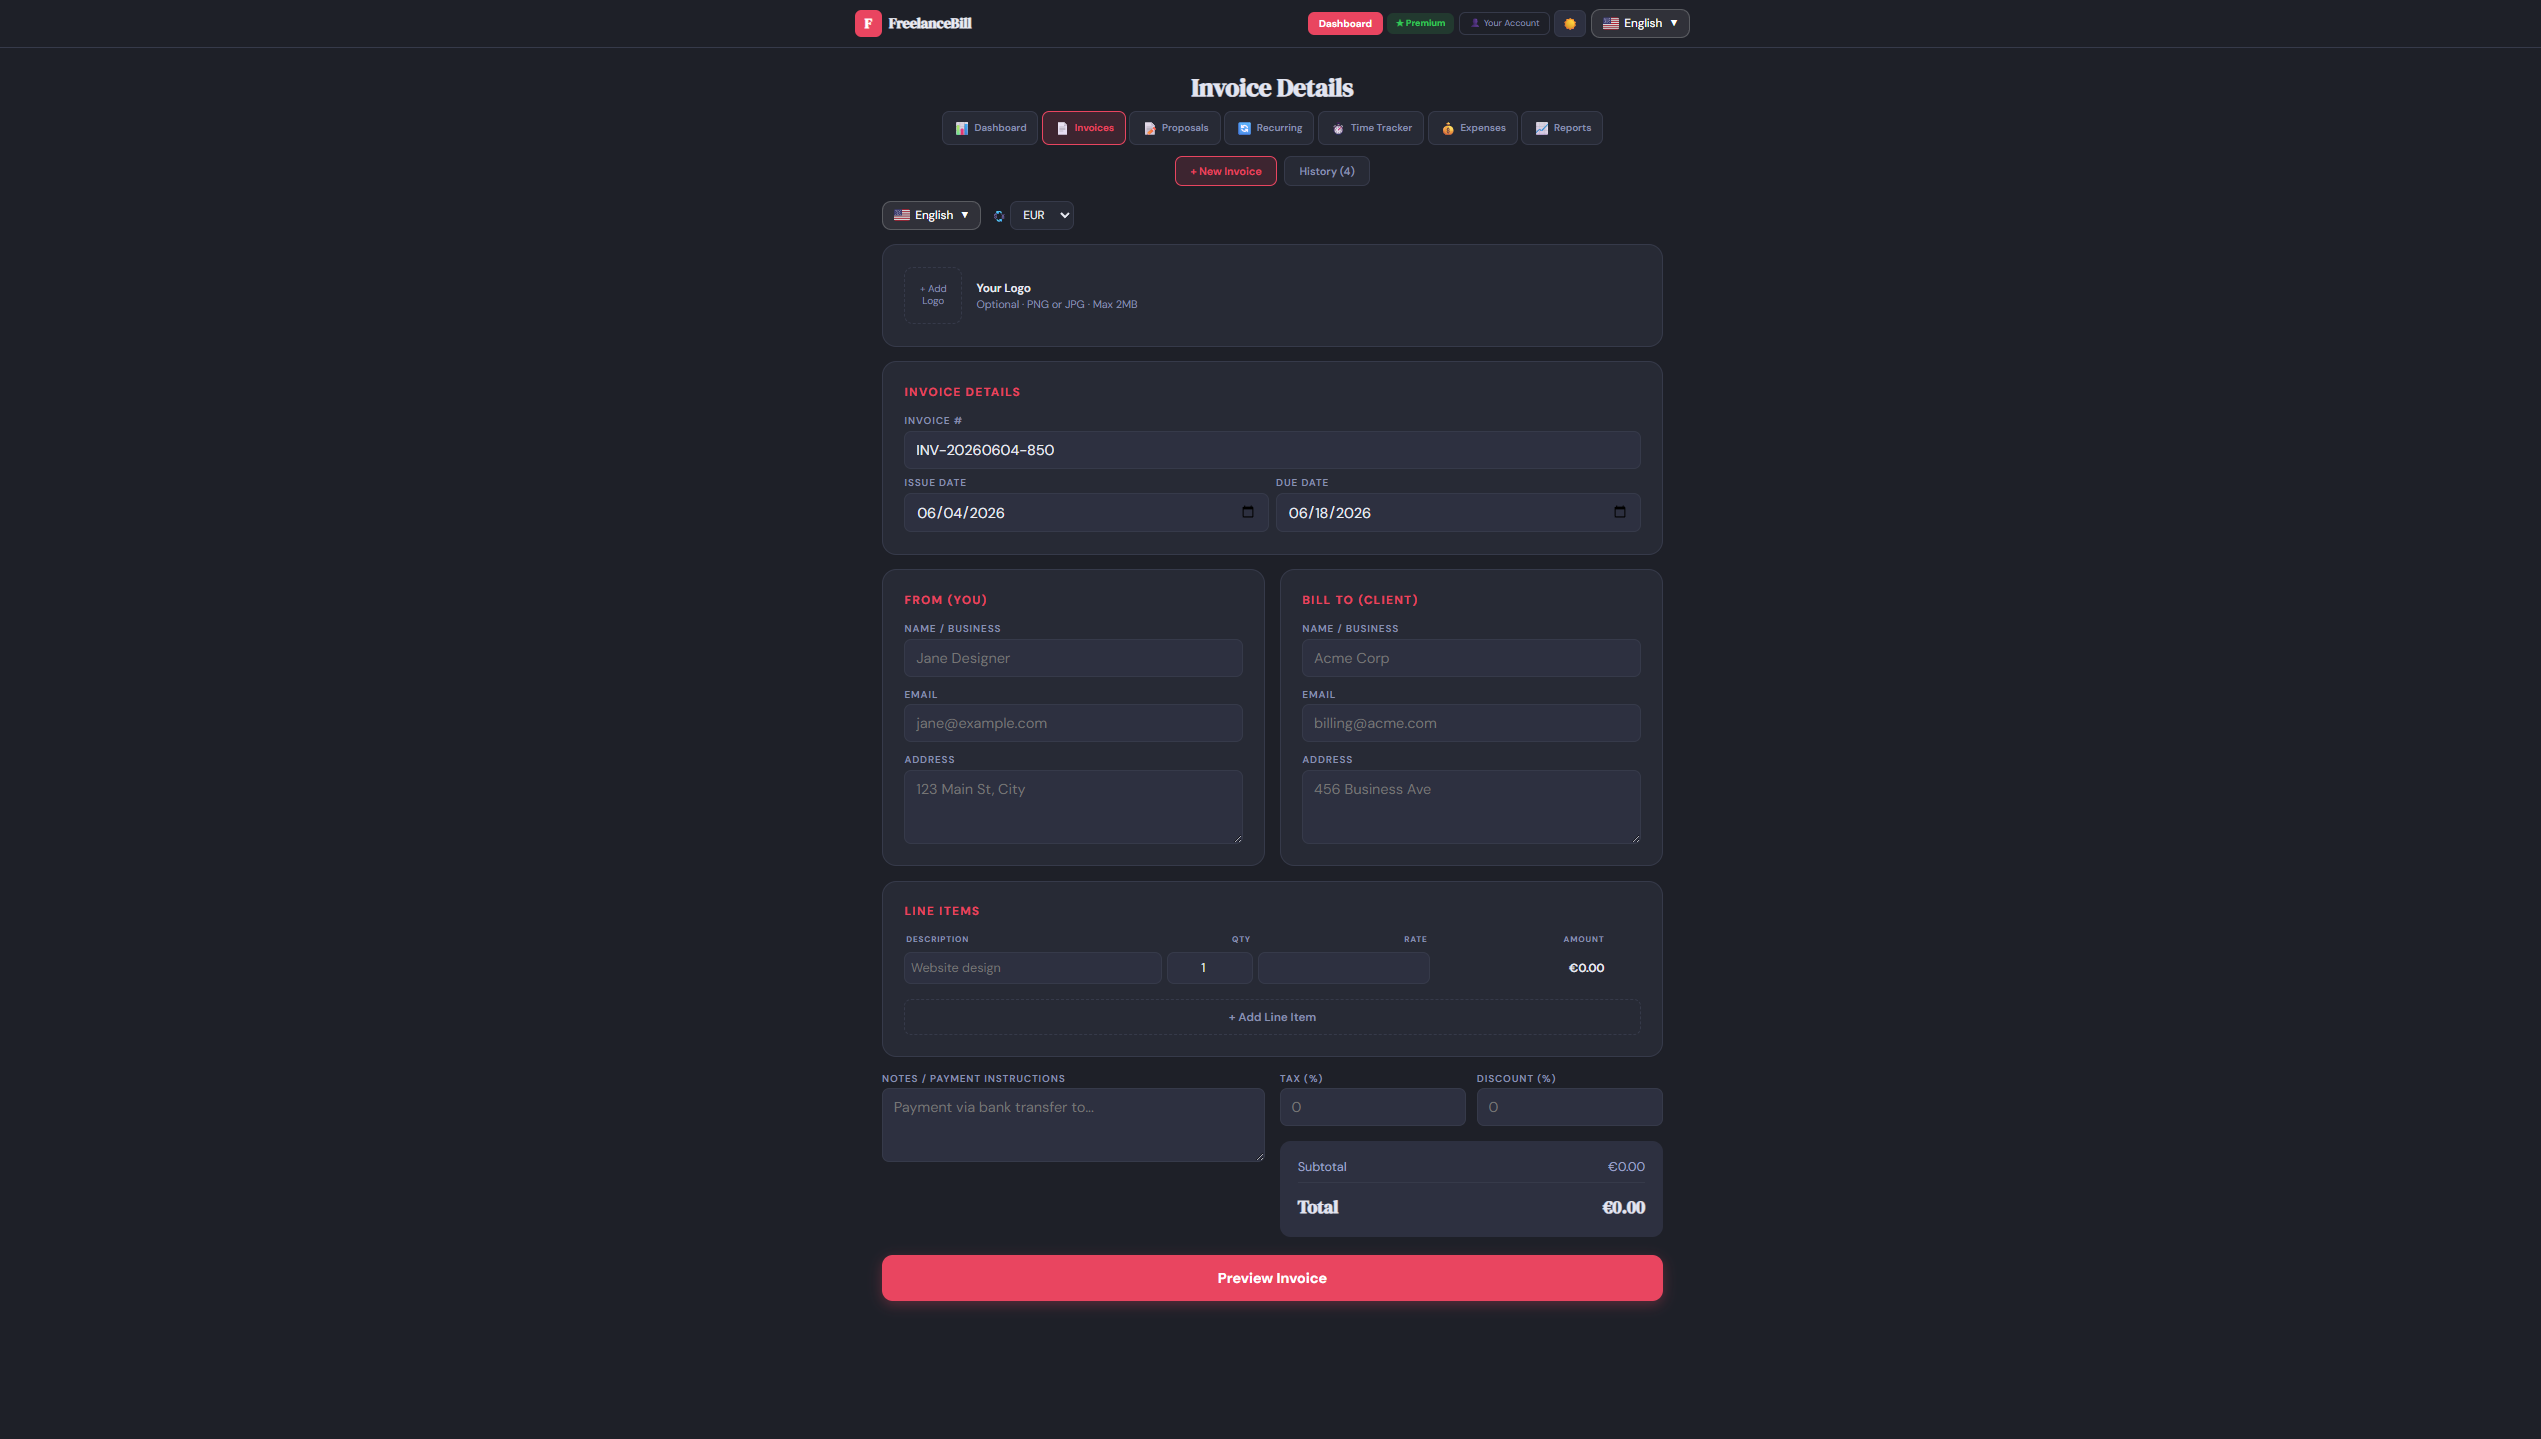The image size is (2541, 1439).
Task: Select the Invoices tab
Action: tap(1083, 128)
